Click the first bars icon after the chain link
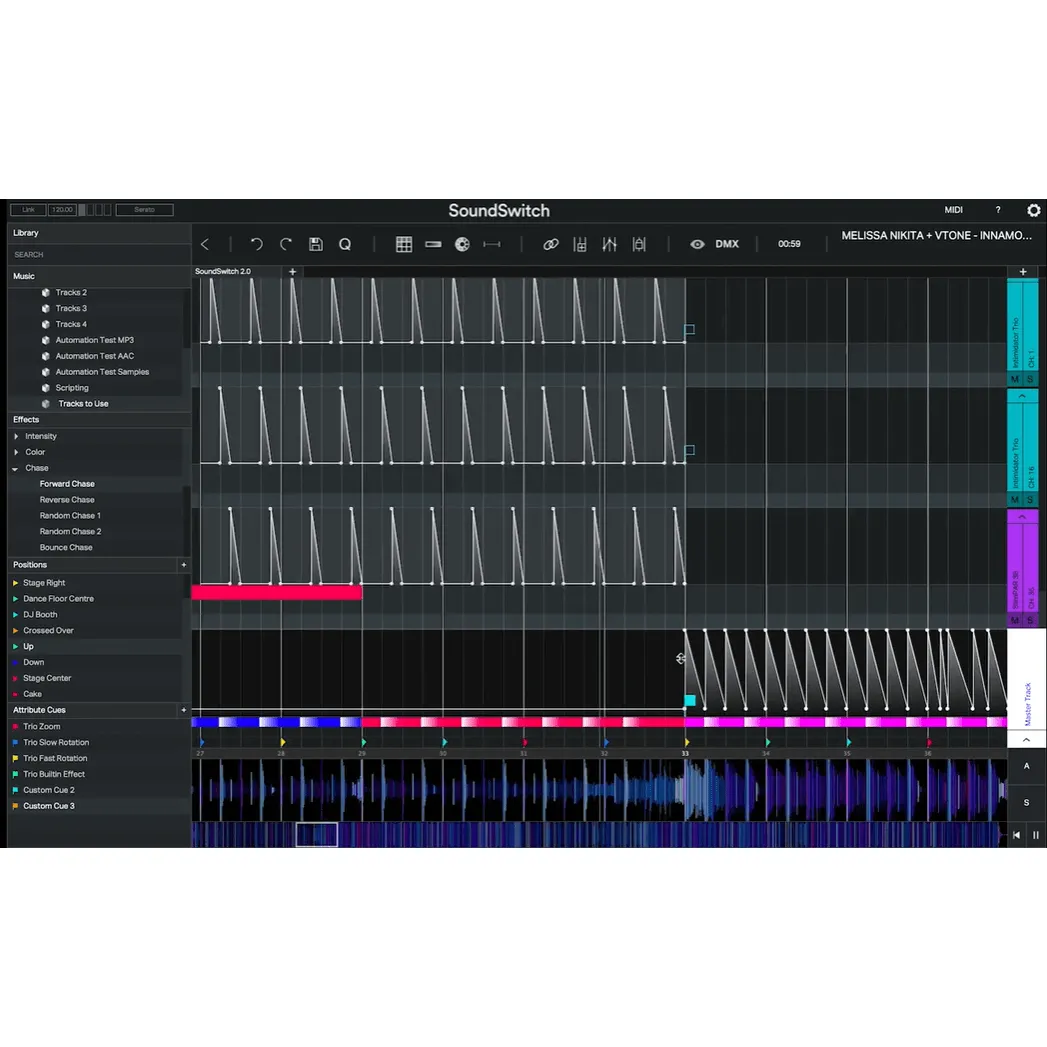This screenshot has width=1047, height=1047. point(580,244)
